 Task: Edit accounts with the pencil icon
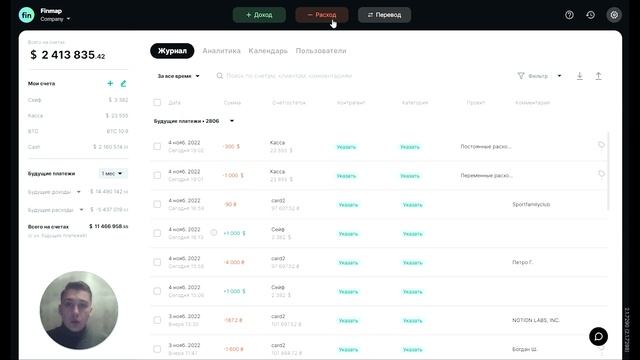point(123,83)
